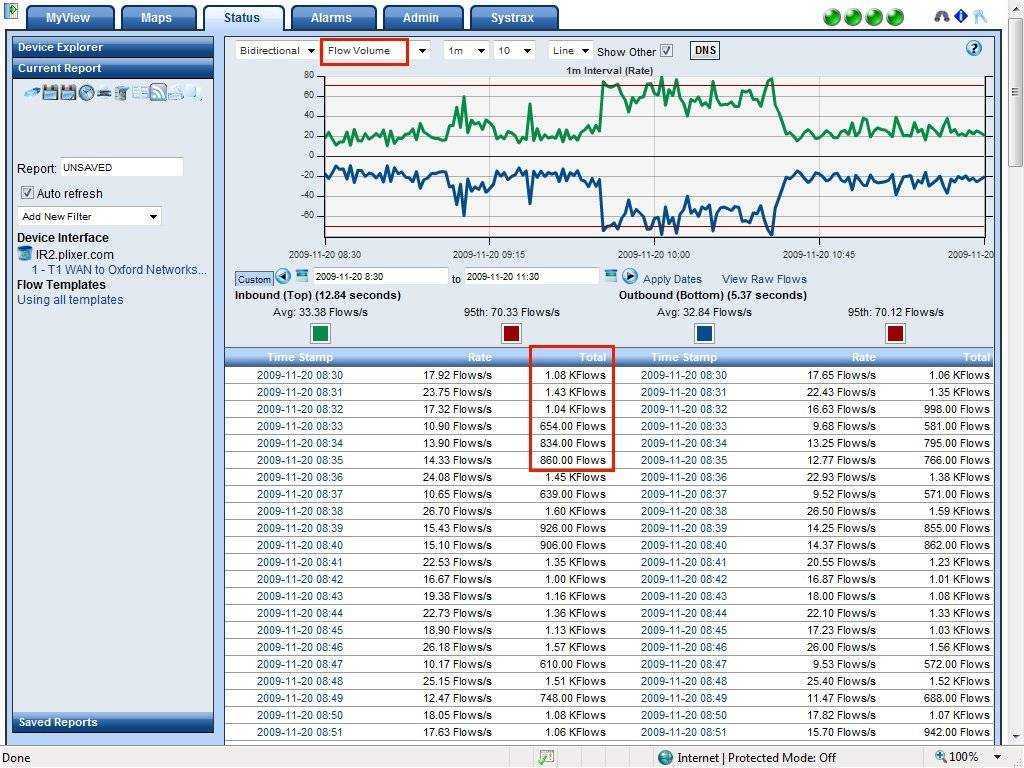Click the Apply Dates link
This screenshot has height=768, width=1024.
672,279
